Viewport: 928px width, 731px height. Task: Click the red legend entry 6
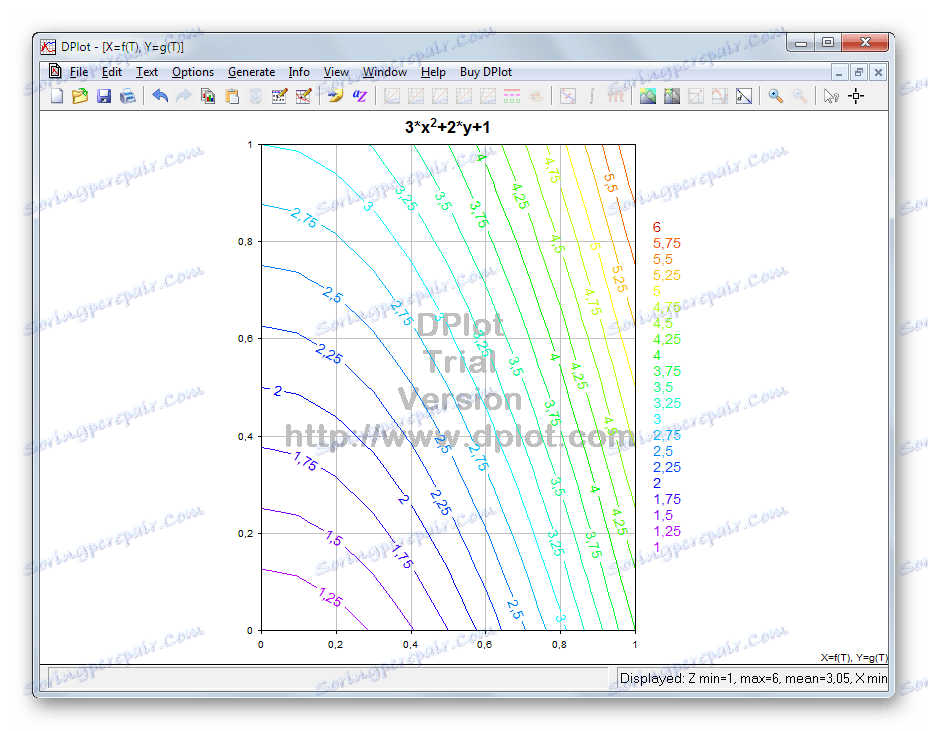pos(656,227)
